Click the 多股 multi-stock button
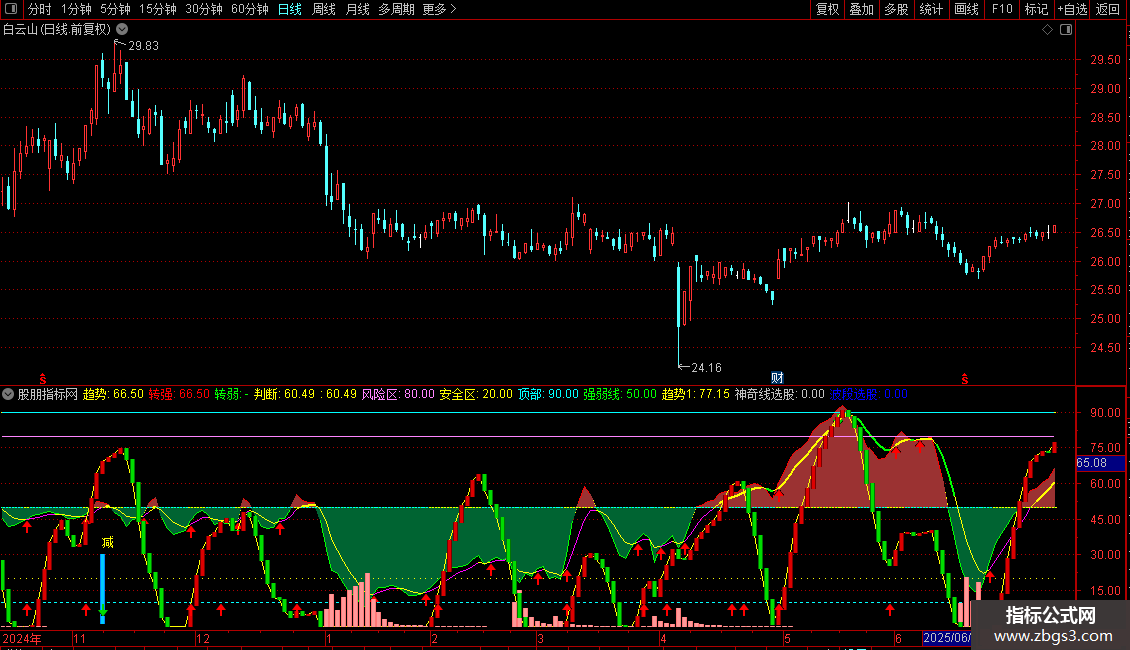This screenshot has height=650, width=1130. tap(896, 9)
